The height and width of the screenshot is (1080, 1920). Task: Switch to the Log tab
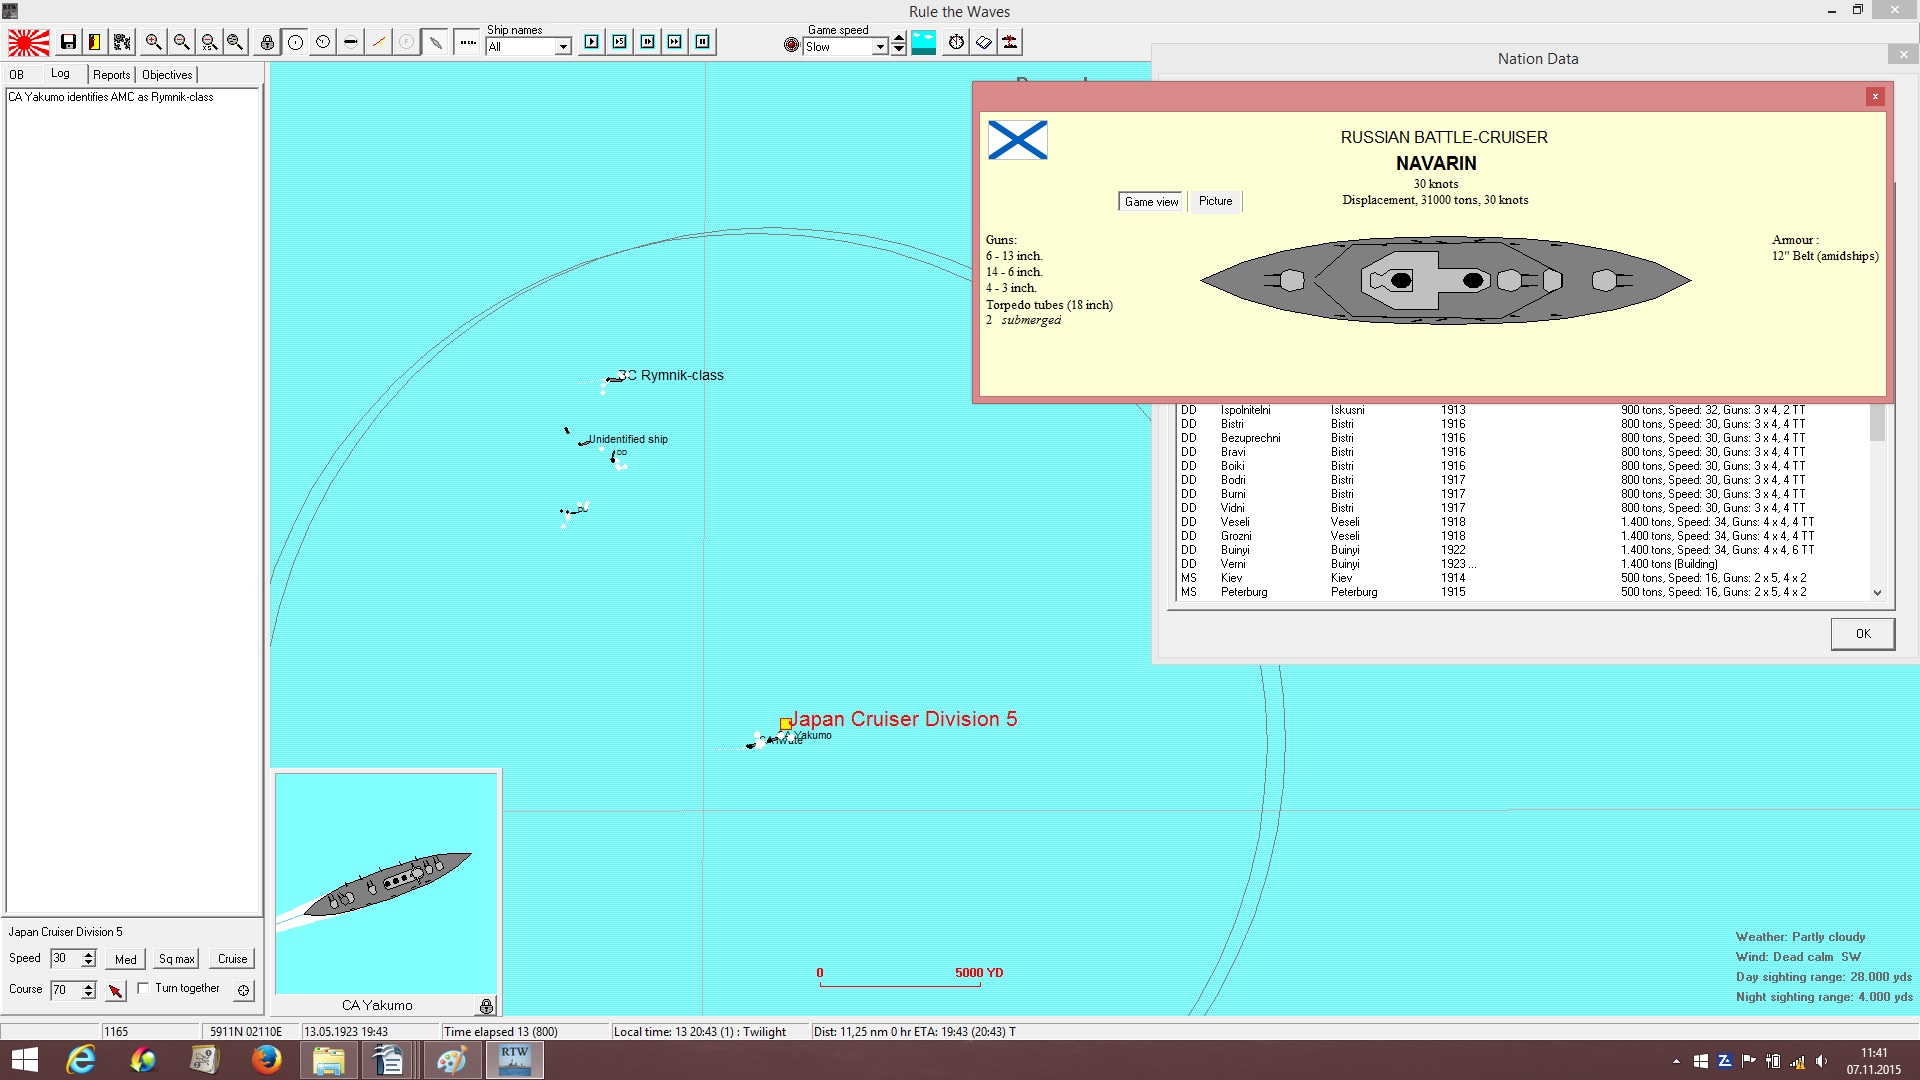[x=61, y=74]
